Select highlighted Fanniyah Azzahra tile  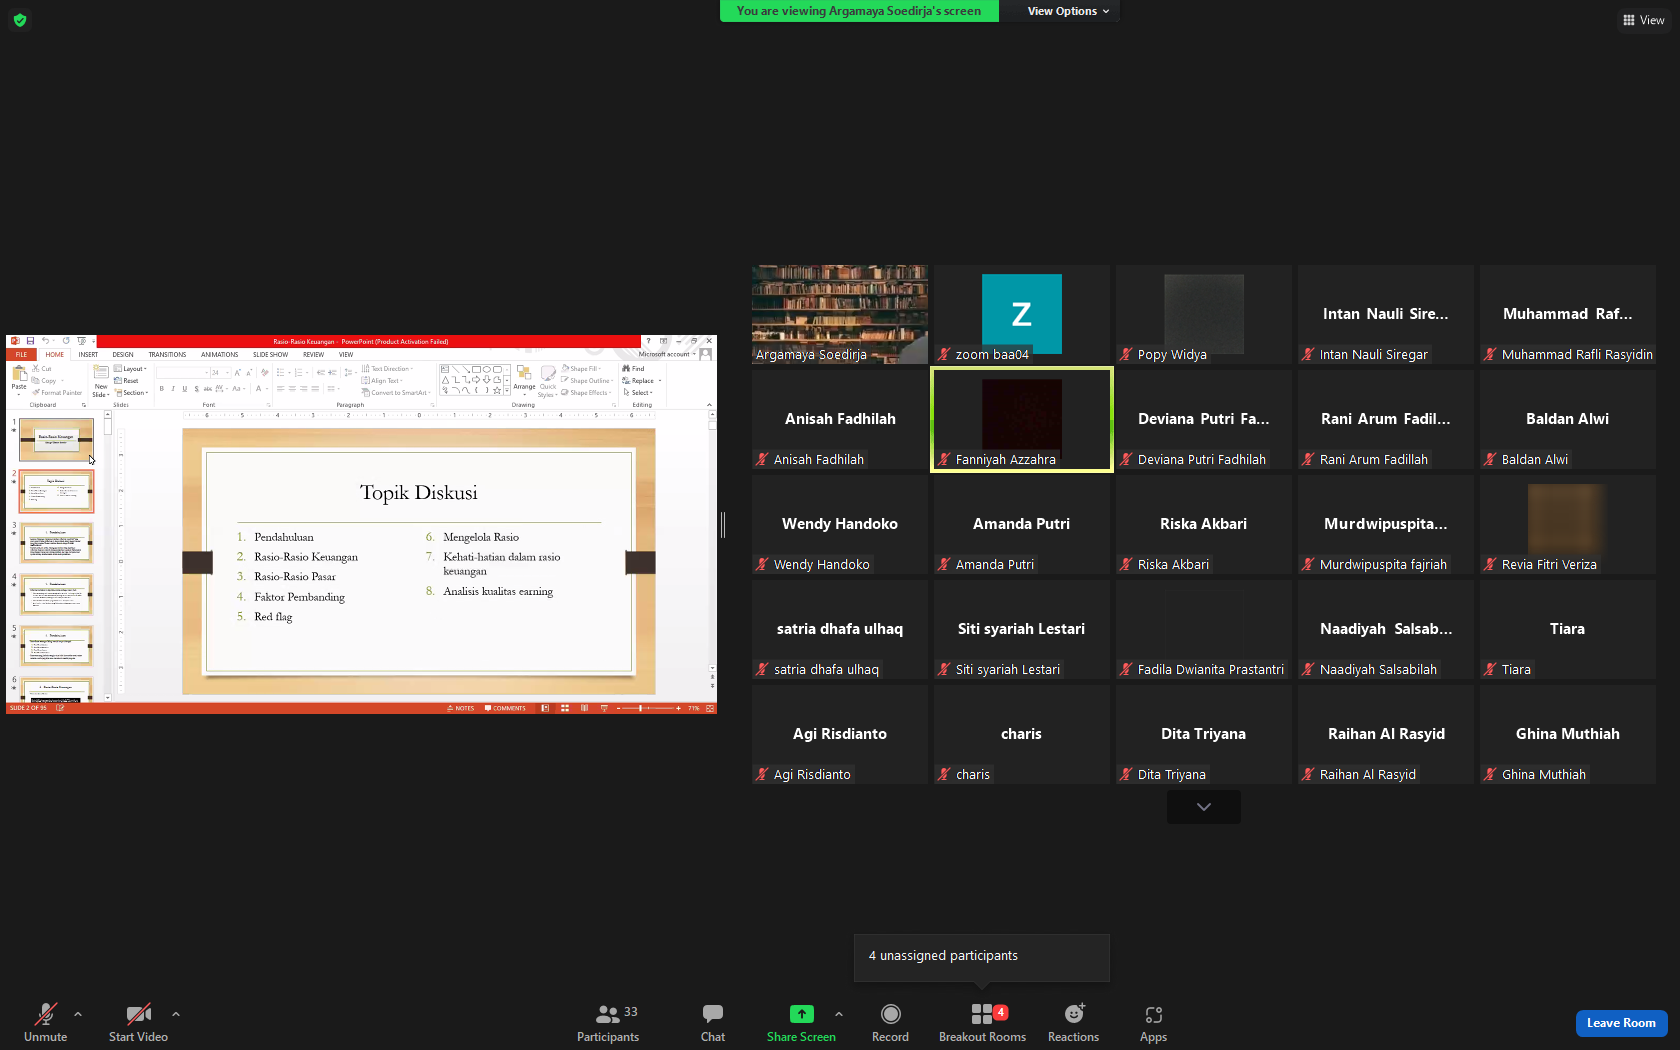click(1022, 420)
